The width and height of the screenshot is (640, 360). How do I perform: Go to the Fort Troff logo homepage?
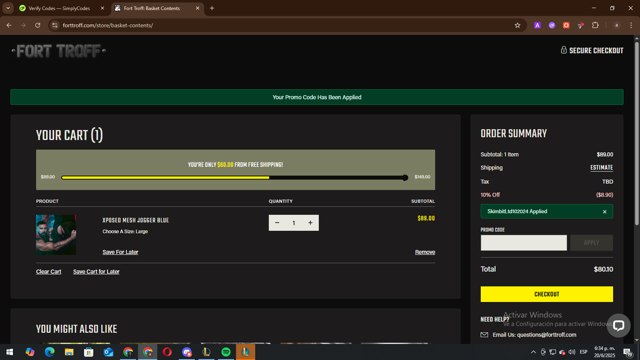pyautogui.click(x=59, y=51)
